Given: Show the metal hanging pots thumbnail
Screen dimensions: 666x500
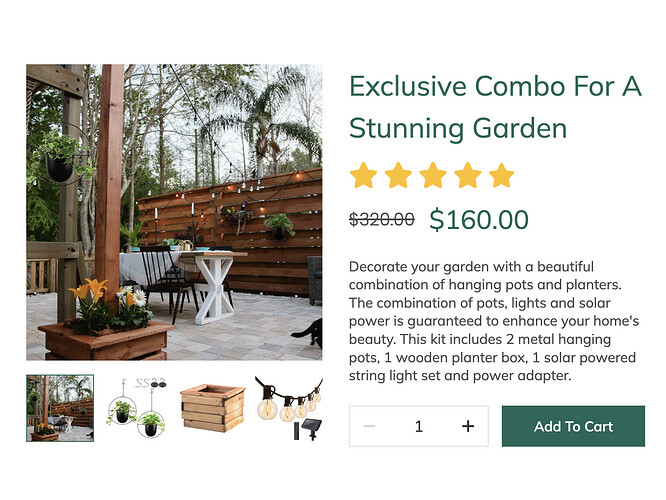Looking at the screenshot, I should 136,408.
